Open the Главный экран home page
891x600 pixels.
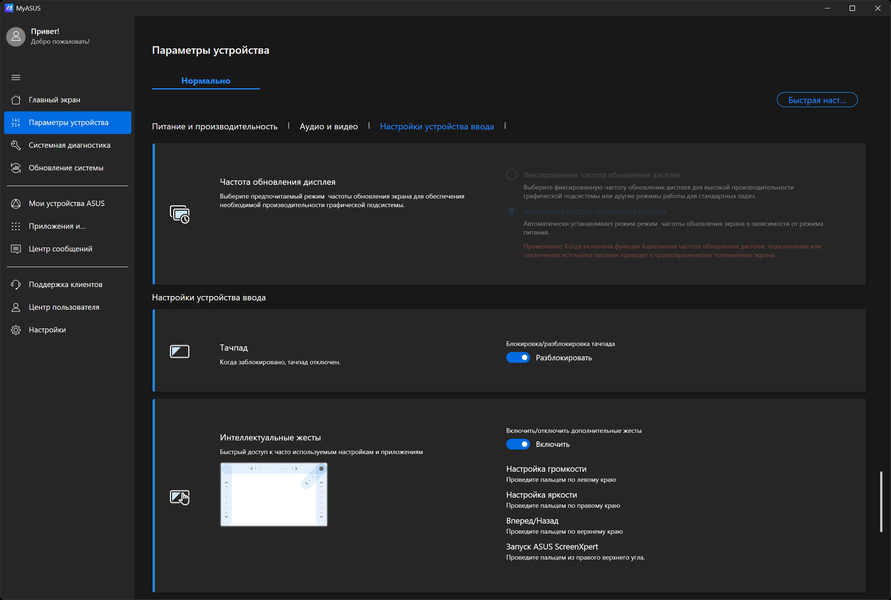(x=55, y=100)
